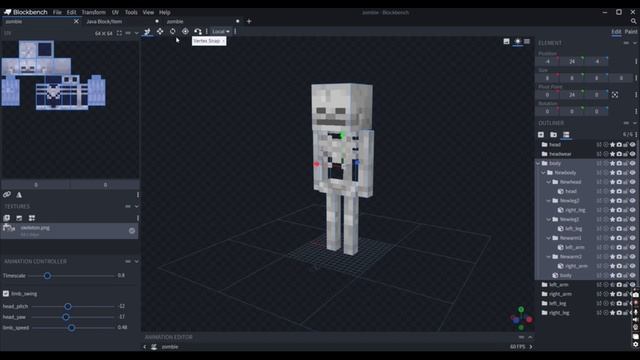Open the File menu
Image resolution: width=640 pixels, height=360 pixels.
click(x=57, y=12)
